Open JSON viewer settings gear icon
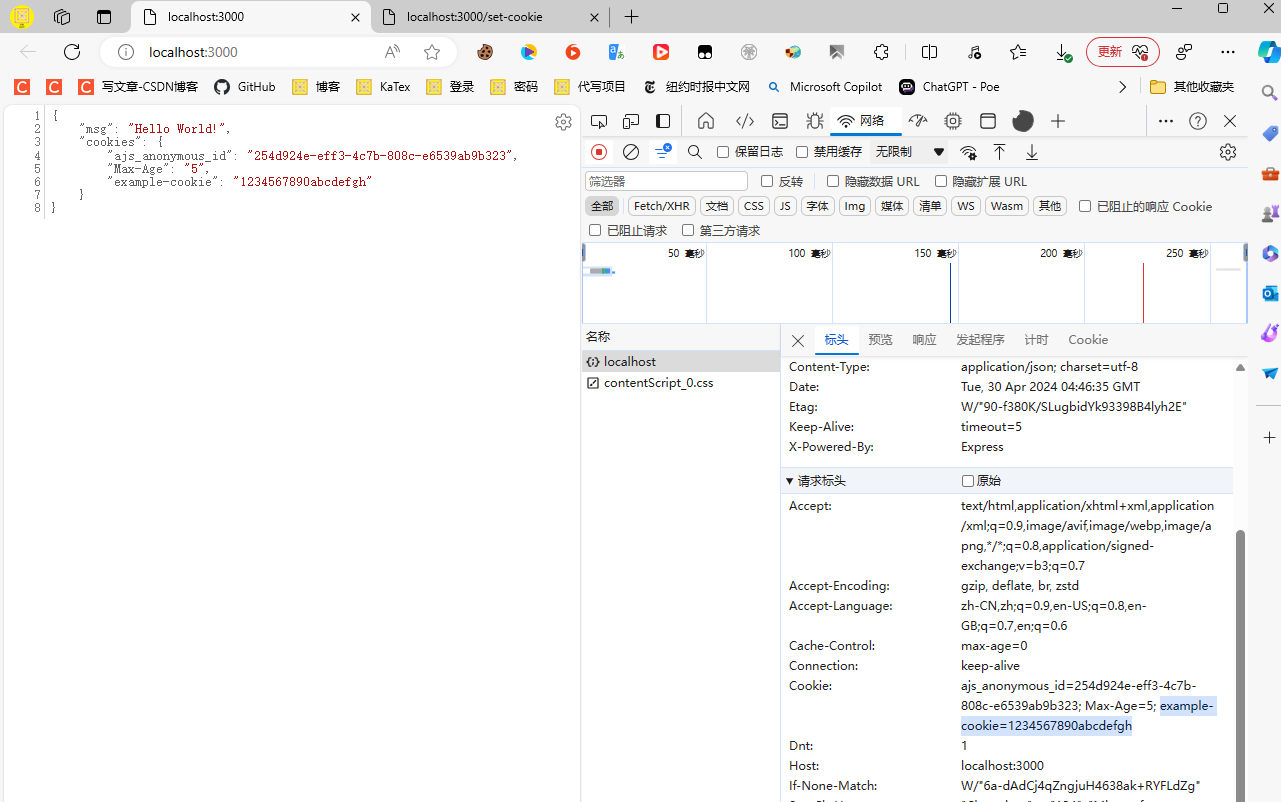1281x802 pixels. pos(563,122)
